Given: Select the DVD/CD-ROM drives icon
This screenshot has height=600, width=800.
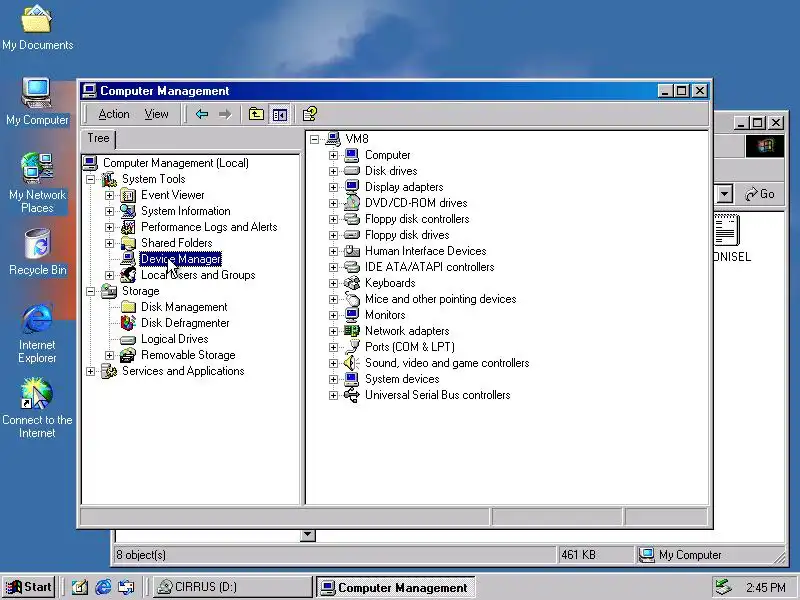Looking at the screenshot, I should click(x=352, y=203).
